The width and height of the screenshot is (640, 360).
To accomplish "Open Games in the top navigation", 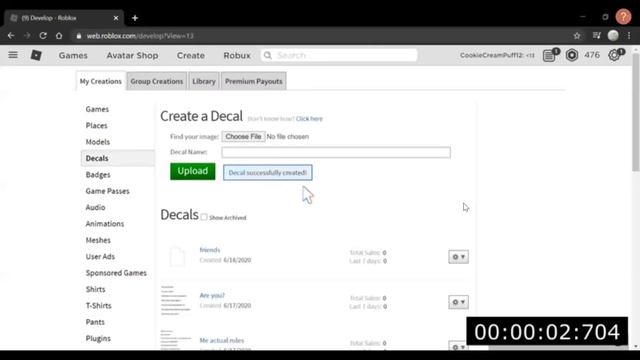I will (73, 55).
